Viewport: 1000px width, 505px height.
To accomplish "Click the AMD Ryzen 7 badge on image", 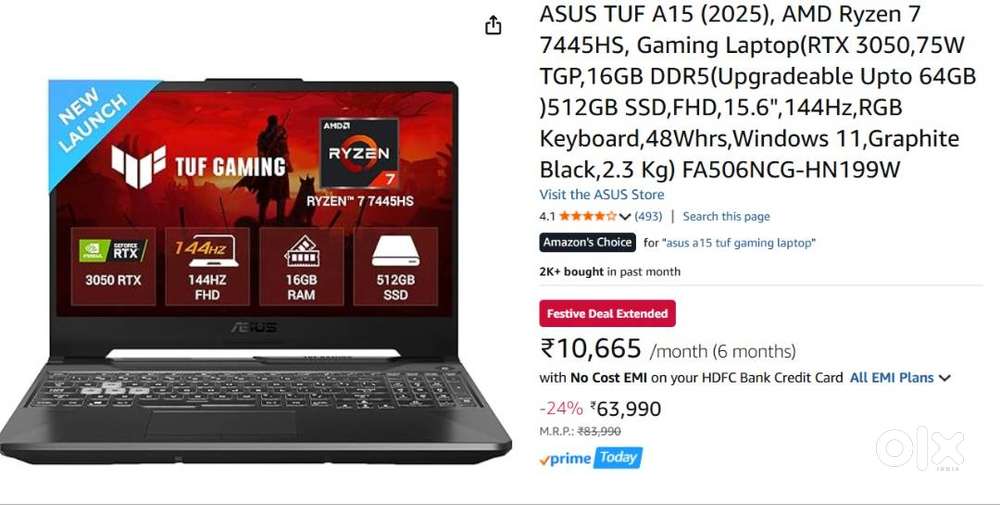I will coord(359,153).
